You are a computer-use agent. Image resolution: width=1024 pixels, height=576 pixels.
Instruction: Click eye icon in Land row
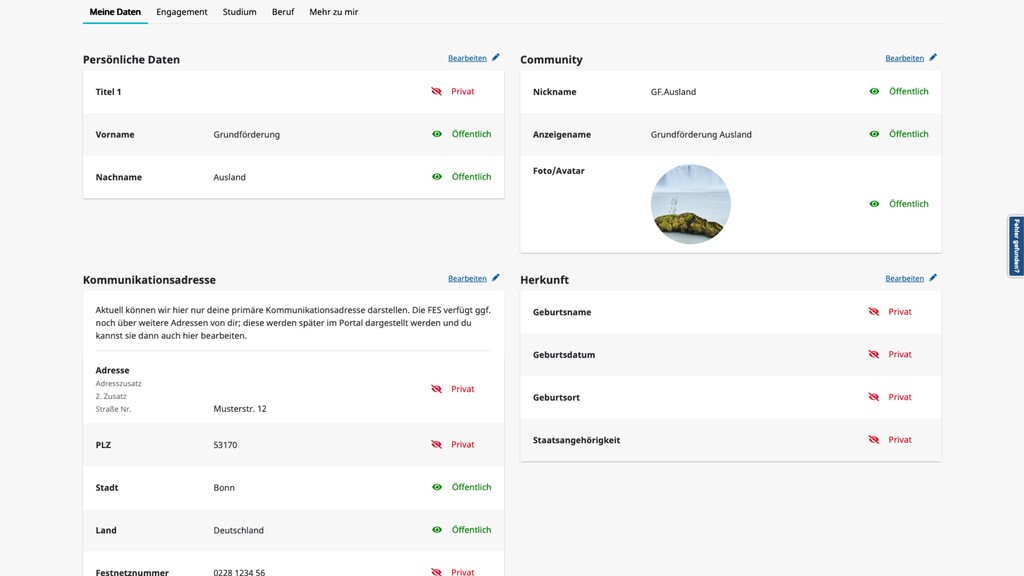[x=437, y=530]
